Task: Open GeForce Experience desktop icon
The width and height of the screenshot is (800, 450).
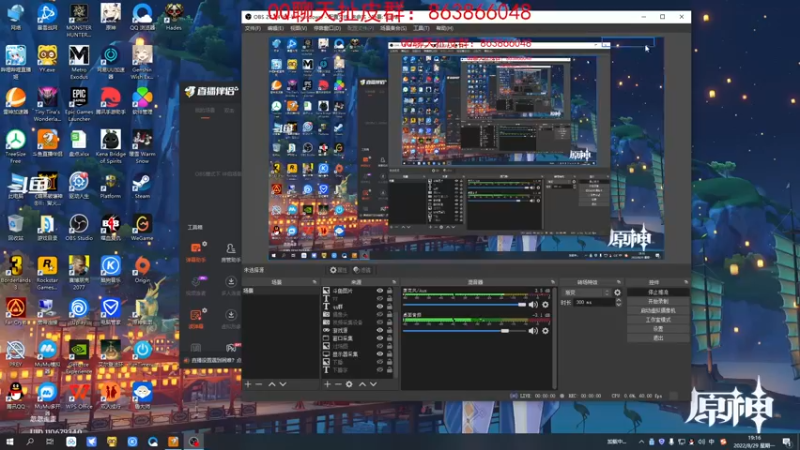Action: pos(79,357)
